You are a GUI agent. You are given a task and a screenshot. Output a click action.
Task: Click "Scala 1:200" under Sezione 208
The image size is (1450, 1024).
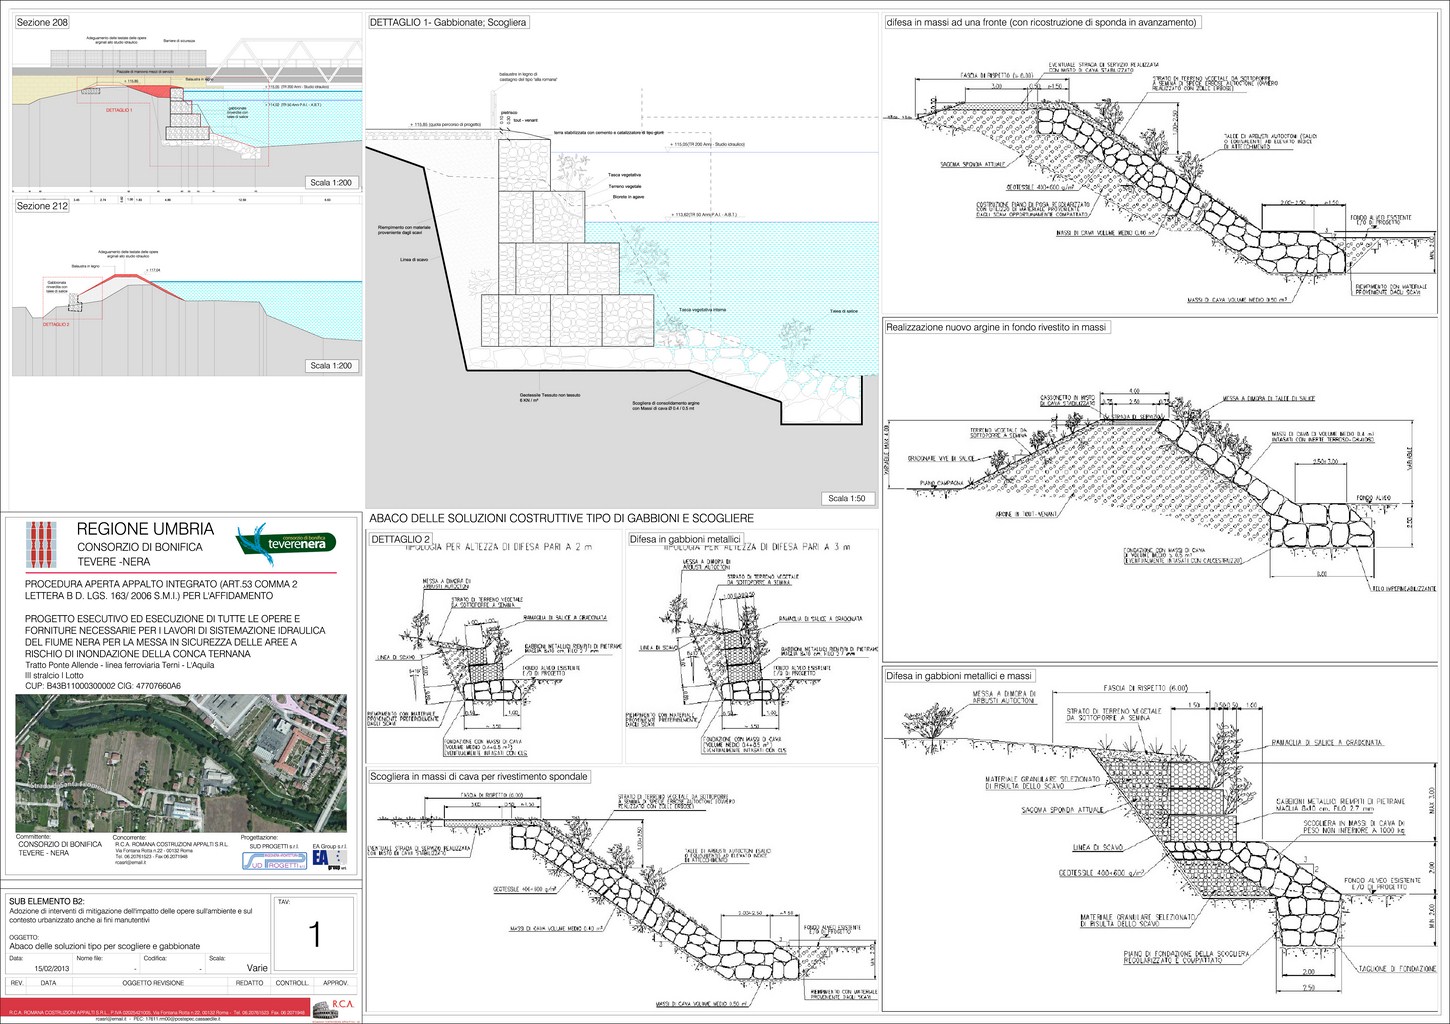click(x=331, y=183)
